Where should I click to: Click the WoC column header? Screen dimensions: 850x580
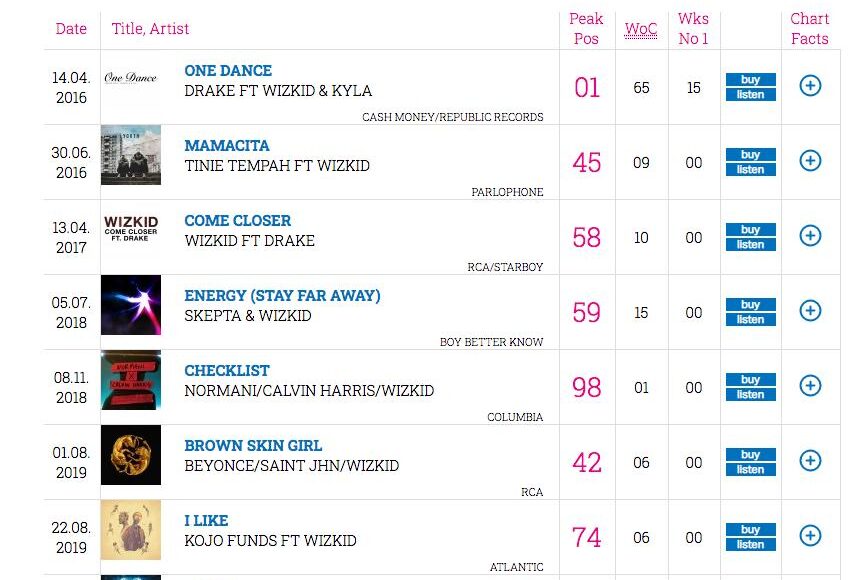(x=641, y=29)
